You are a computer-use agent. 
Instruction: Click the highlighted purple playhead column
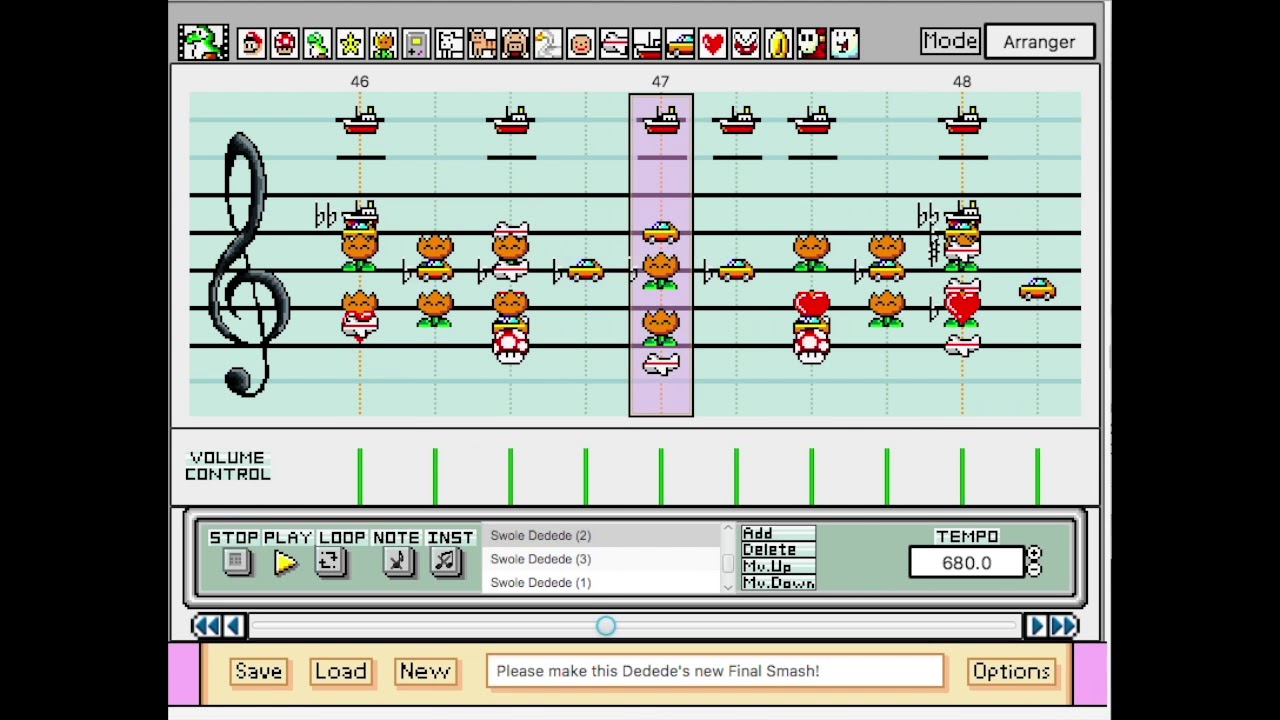661,255
